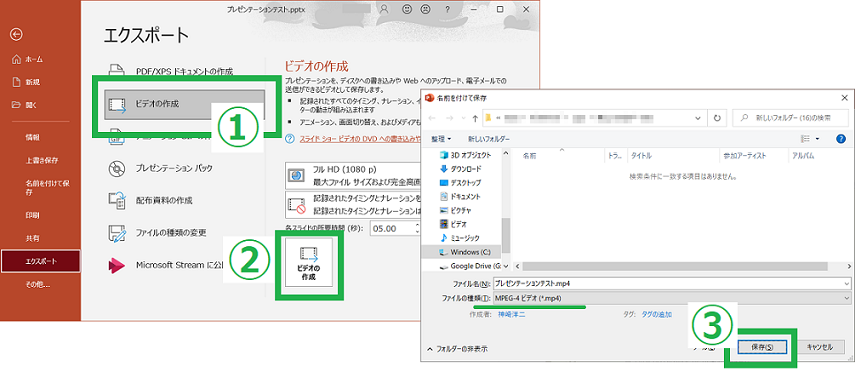Click the Microsoft Stream logo icon
Image resolution: width=861 pixels, height=372 pixels.
(117, 265)
